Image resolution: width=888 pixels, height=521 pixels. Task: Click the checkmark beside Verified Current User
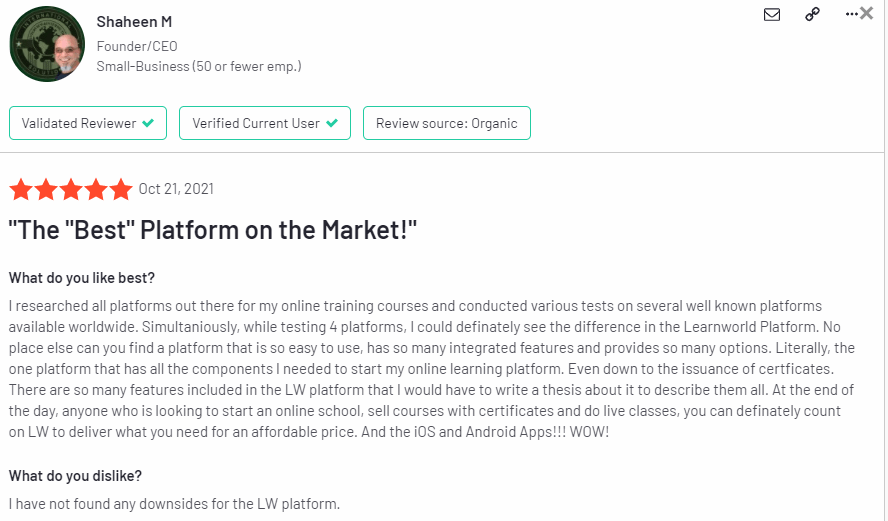tap(332, 123)
